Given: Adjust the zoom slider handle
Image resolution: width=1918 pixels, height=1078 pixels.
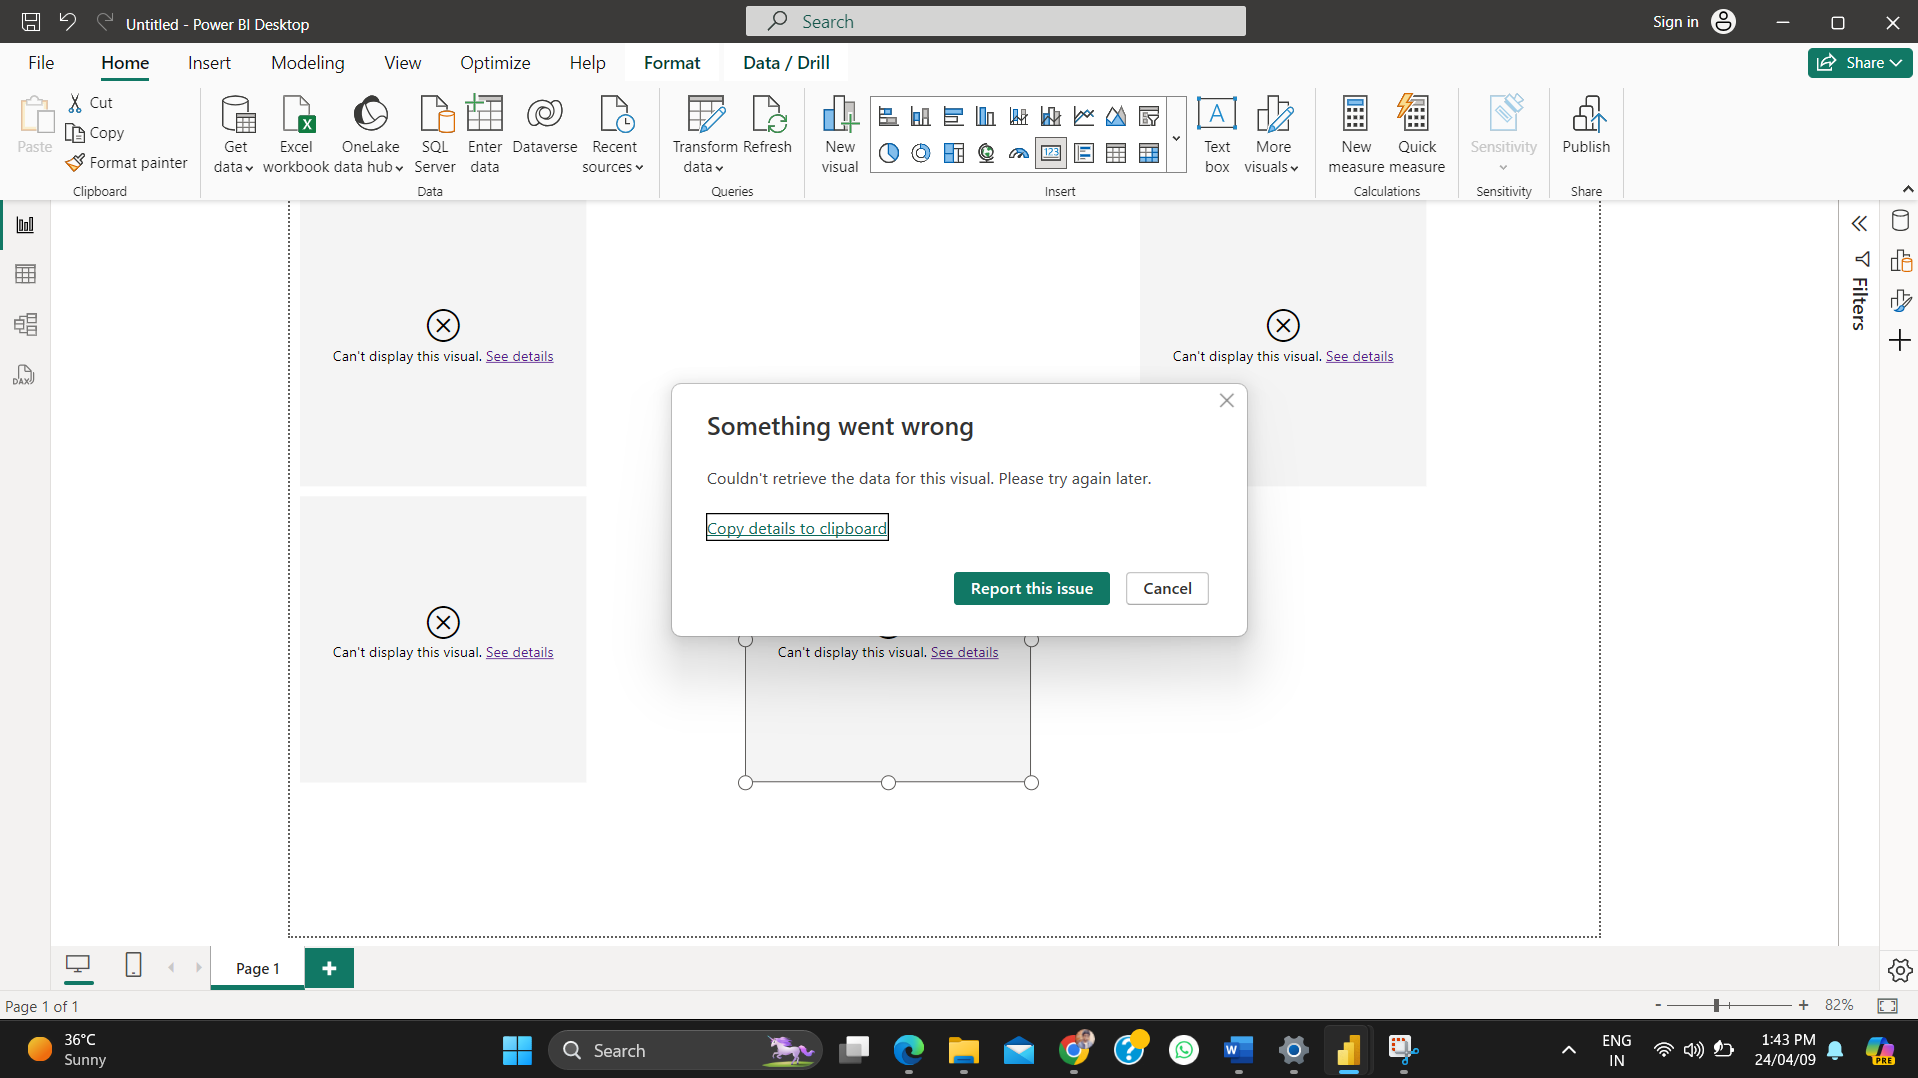Looking at the screenshot, I should [1716, 1005].
